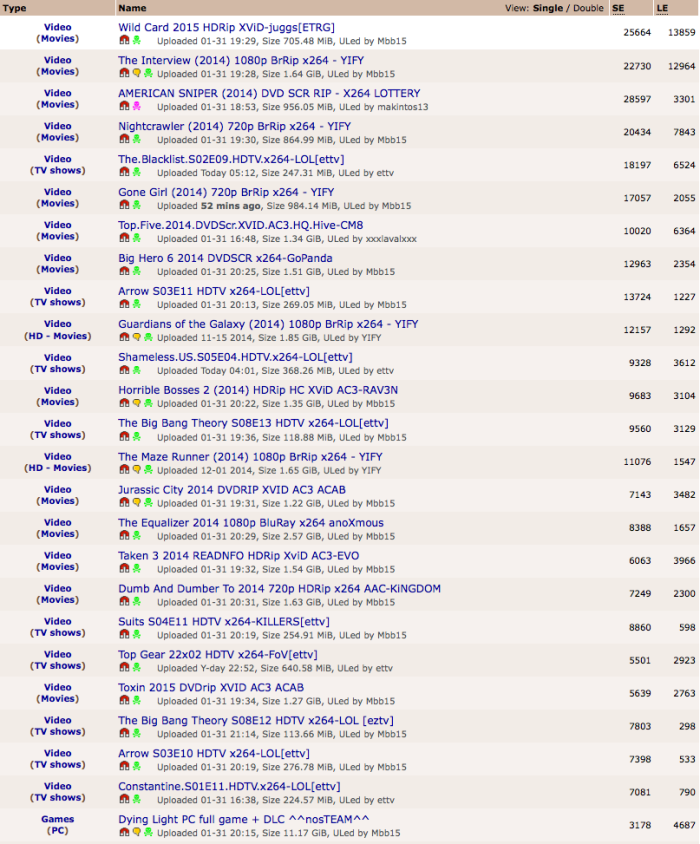This screenshot has width=700, height=844.
Task: Open Jurassic City 2014 DVDRIP torrent
Action: (232, 490)
